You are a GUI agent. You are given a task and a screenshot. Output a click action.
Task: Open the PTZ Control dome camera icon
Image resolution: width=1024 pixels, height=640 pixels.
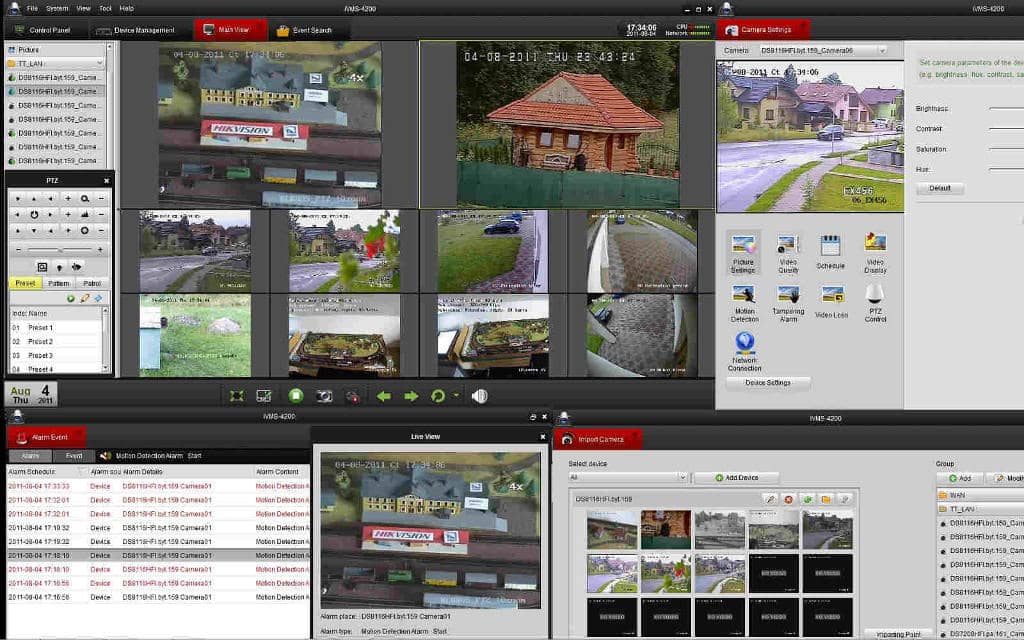click(x=874, y=295)
